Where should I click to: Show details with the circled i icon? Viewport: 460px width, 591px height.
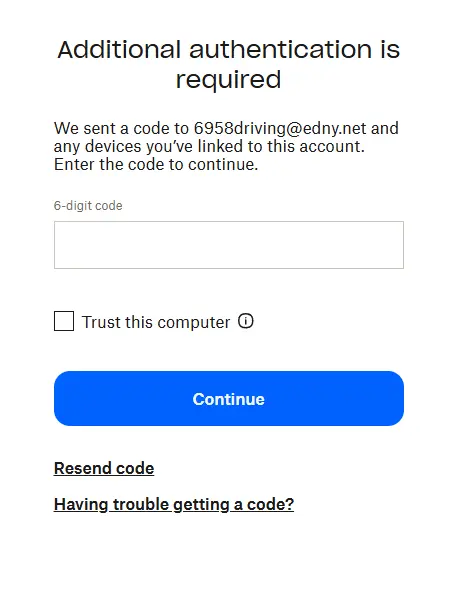246,322
